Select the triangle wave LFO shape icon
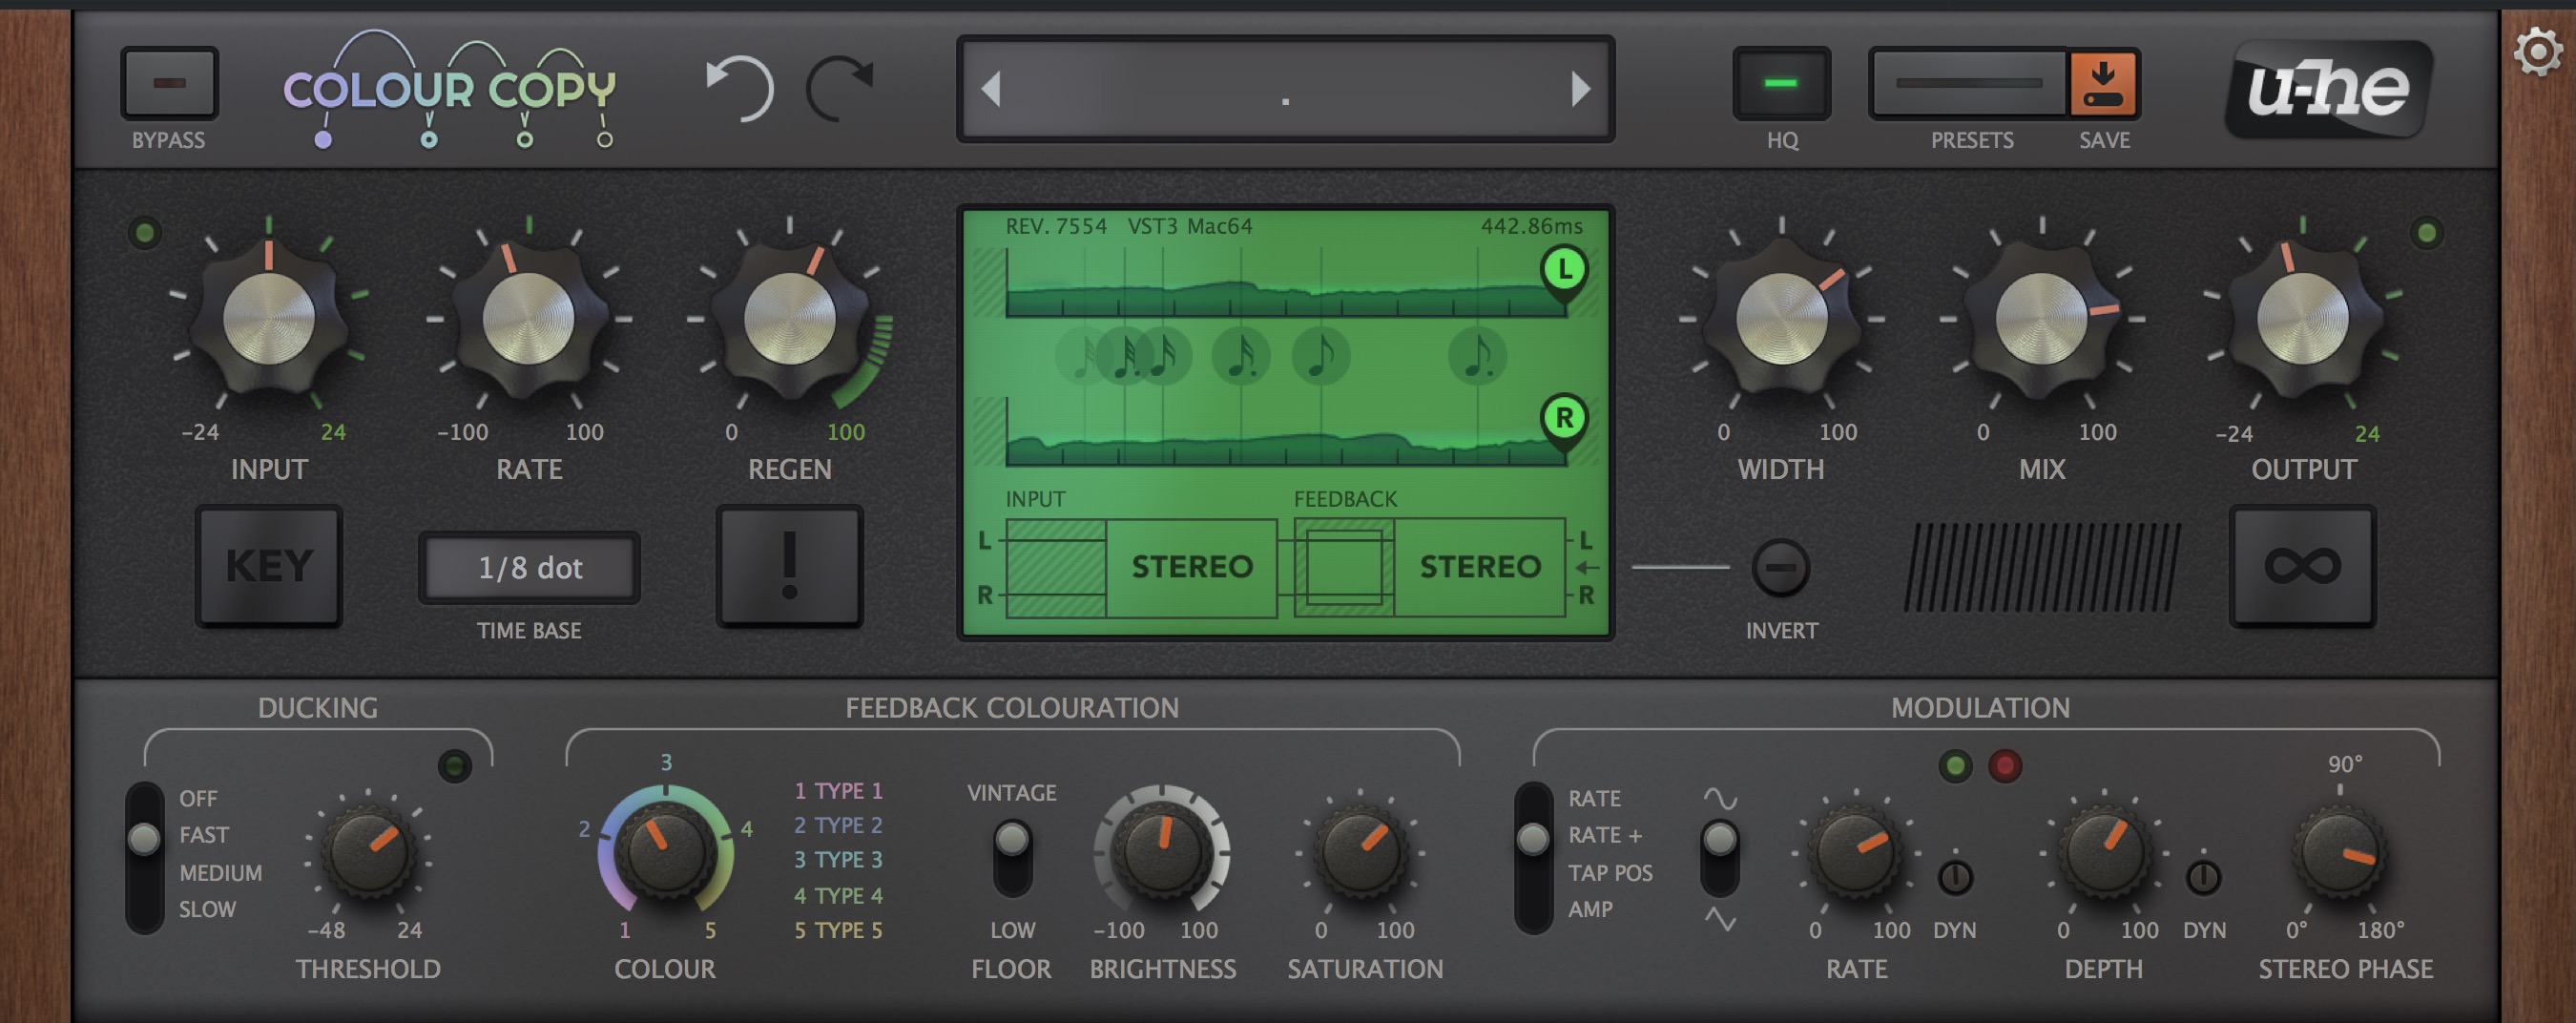 (1720, 918)
